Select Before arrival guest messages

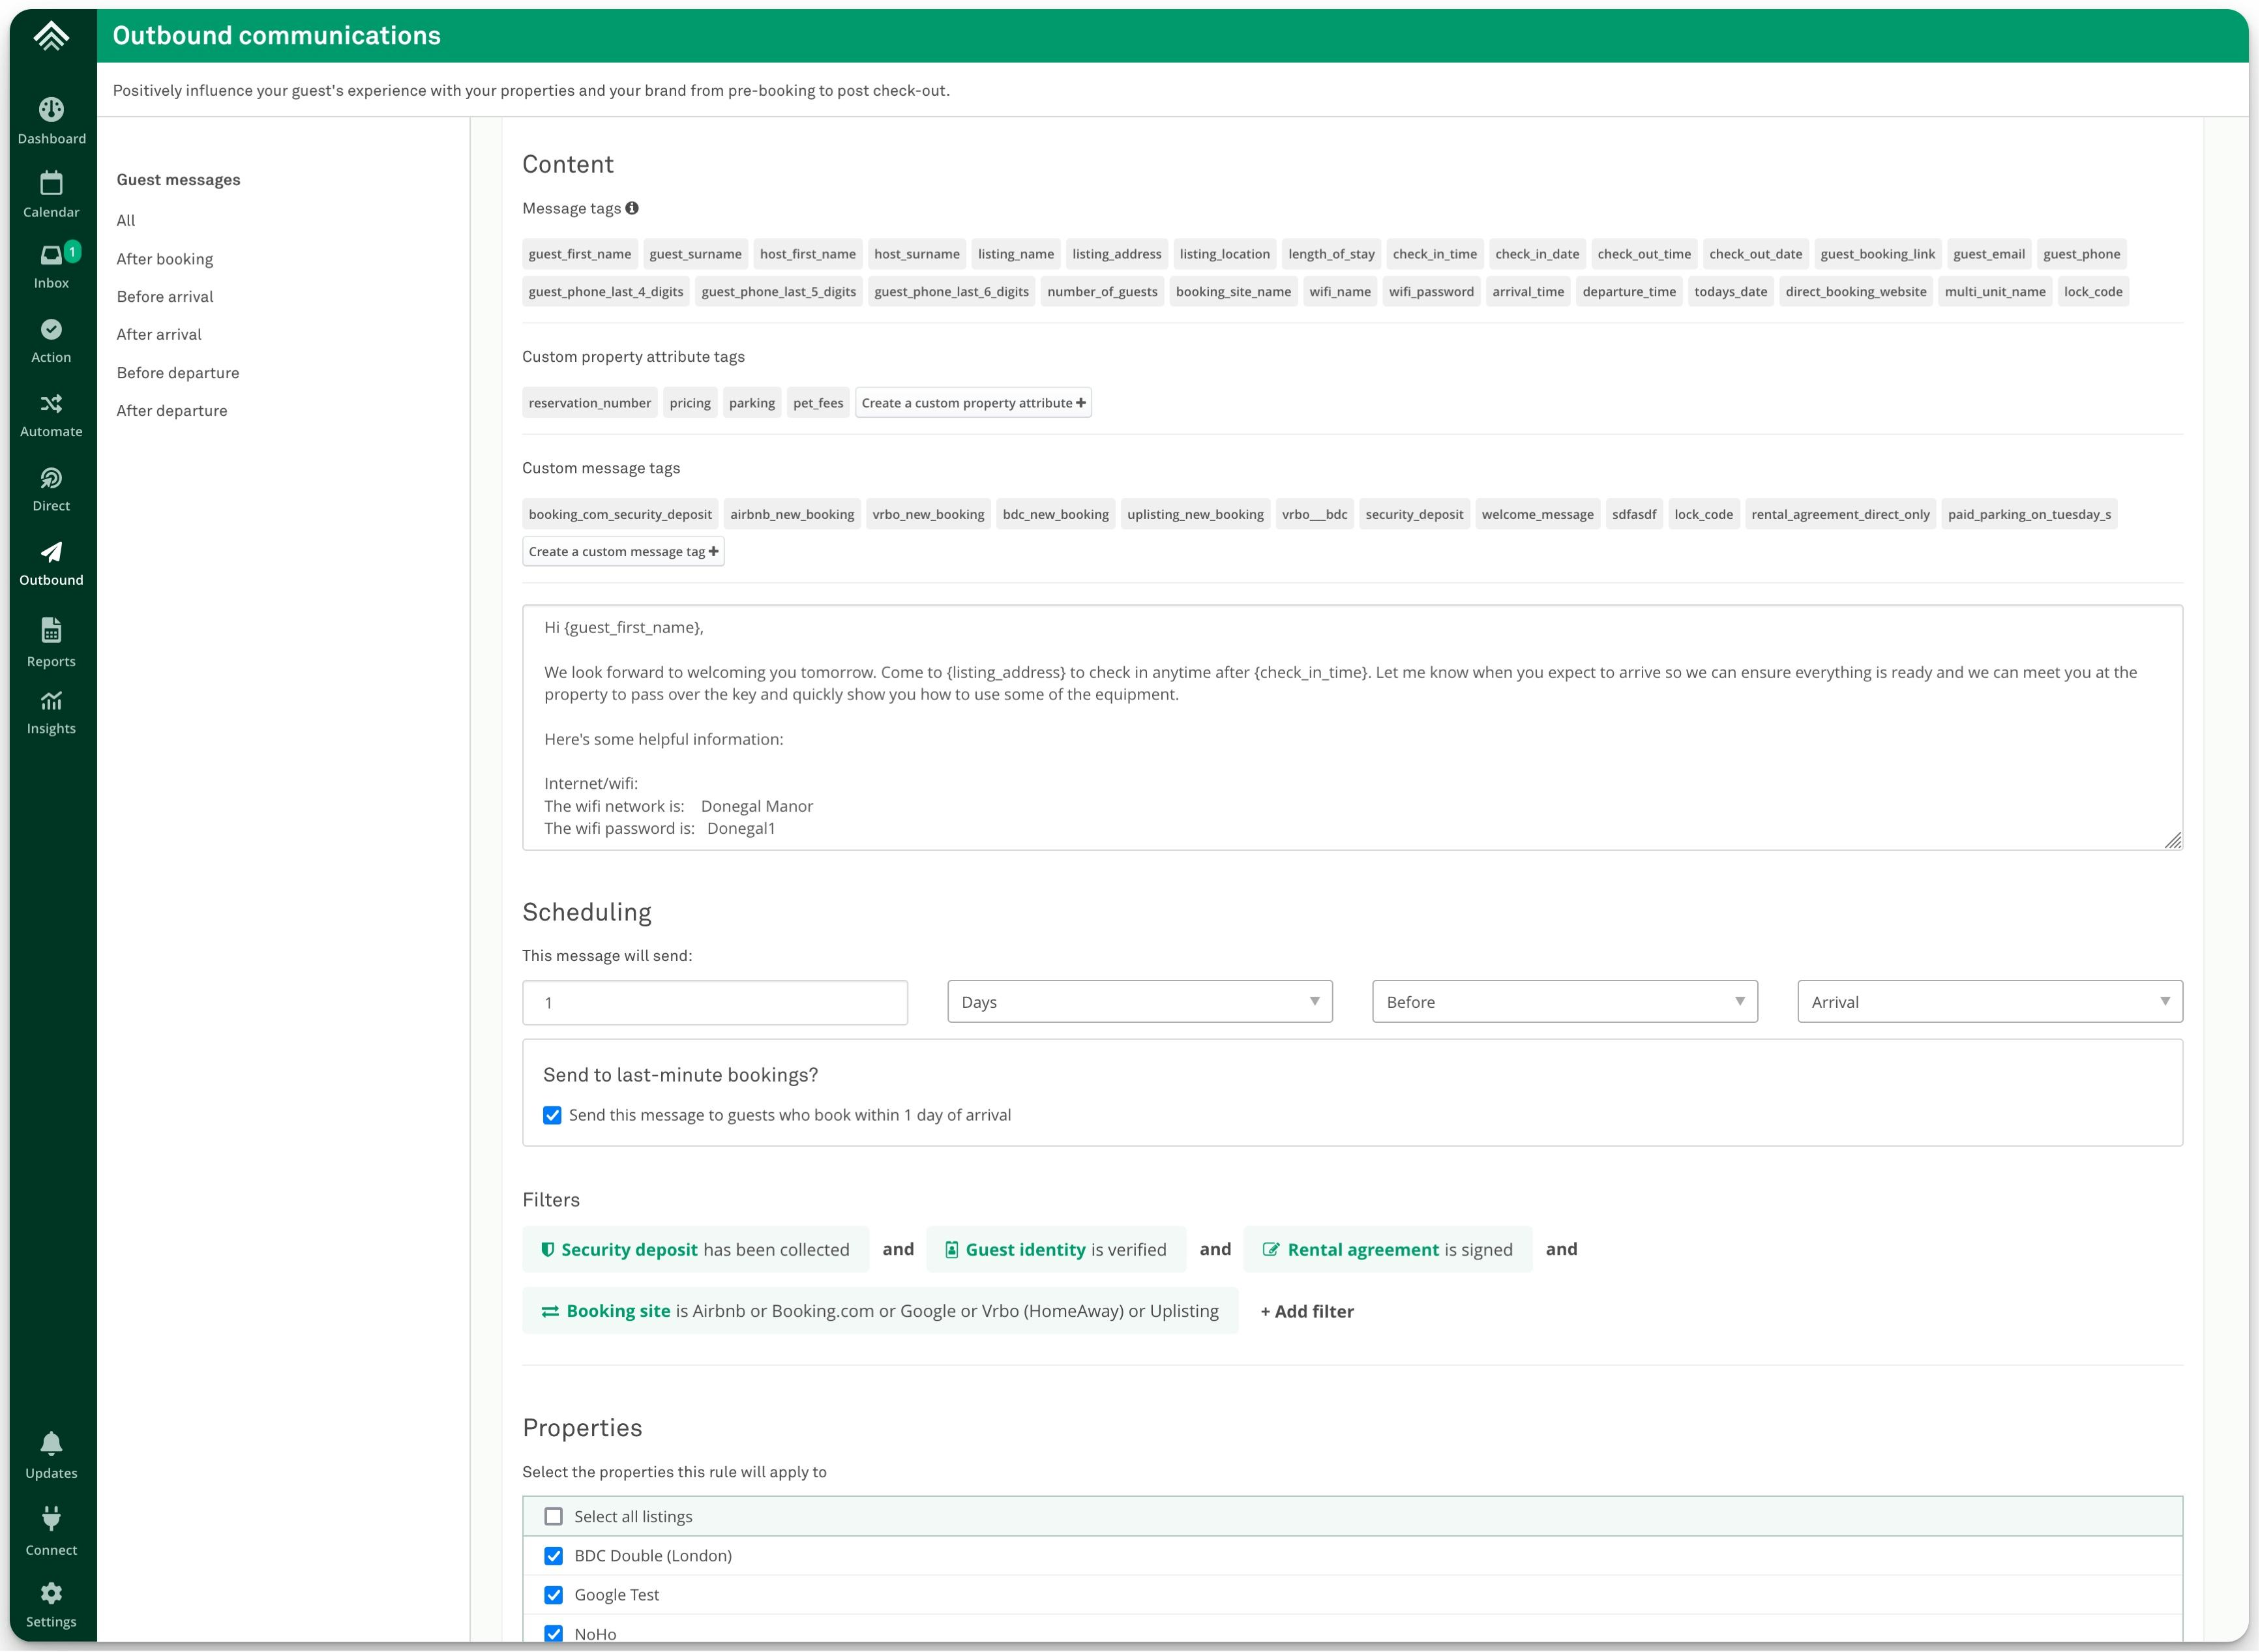[165, 297]
